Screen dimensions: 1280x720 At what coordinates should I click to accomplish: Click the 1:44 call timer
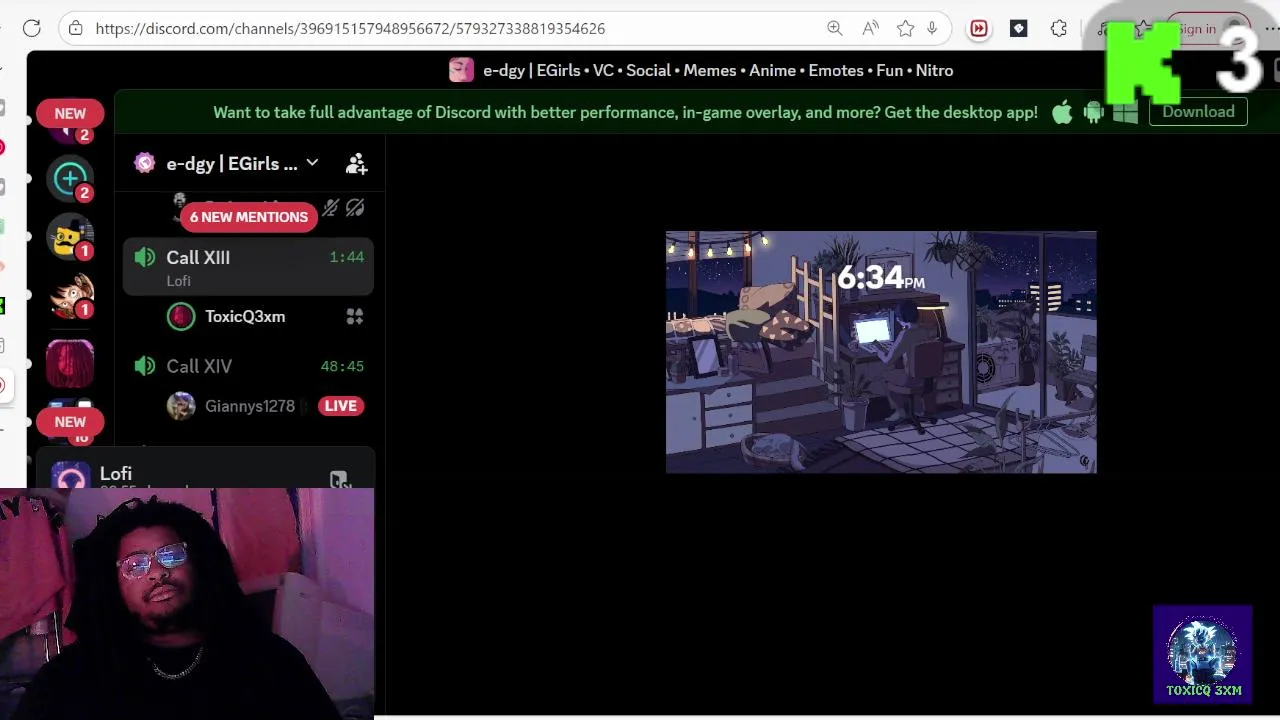(347, 257)
